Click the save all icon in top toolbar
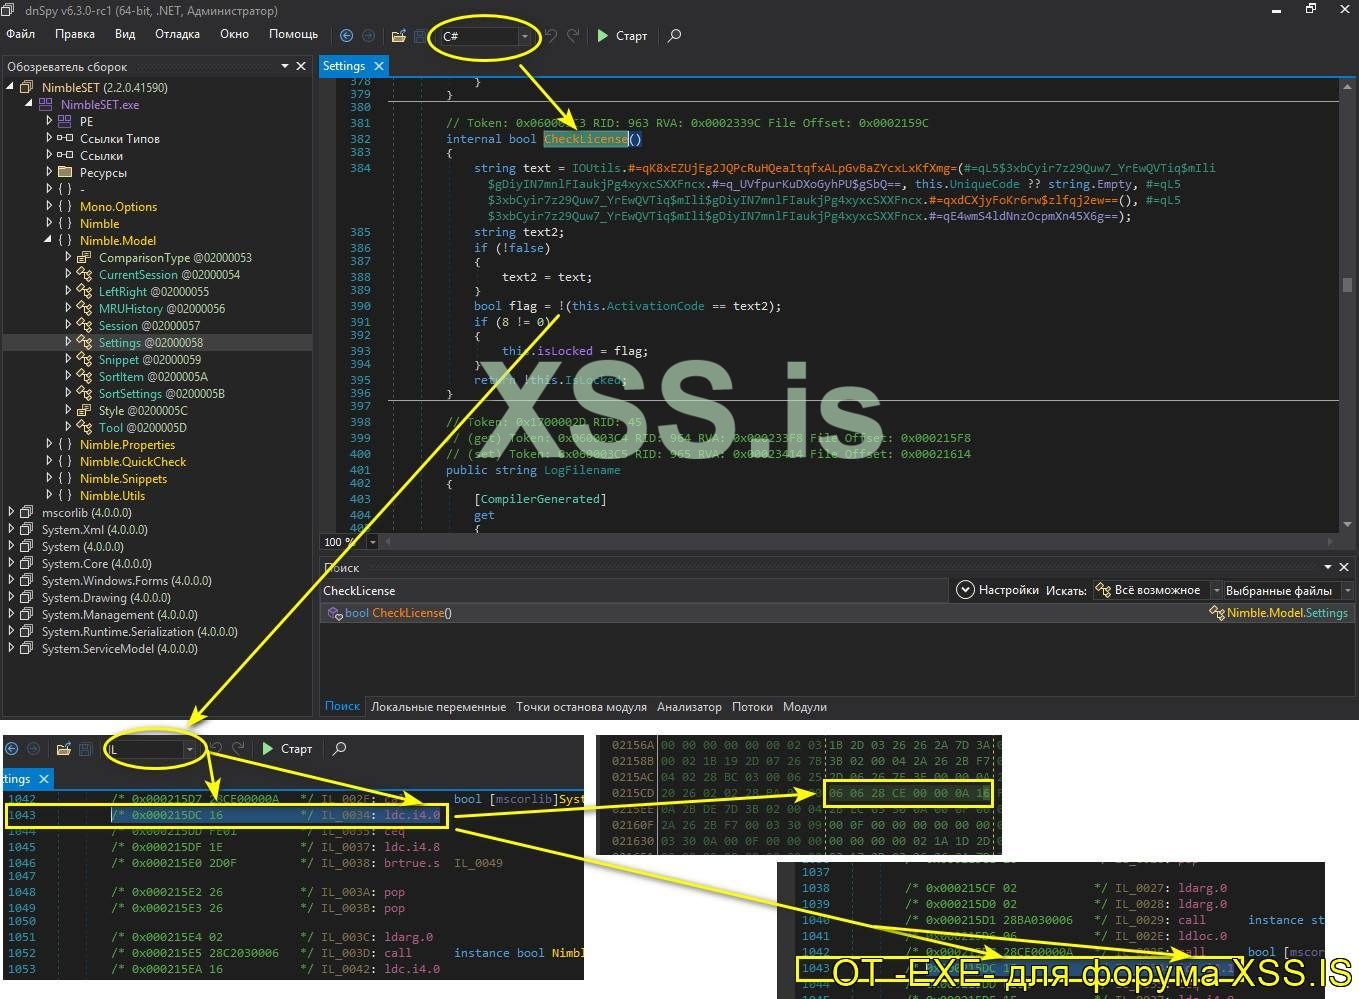1359x999 pixels. pyautogui.click(x=420, y=36)
